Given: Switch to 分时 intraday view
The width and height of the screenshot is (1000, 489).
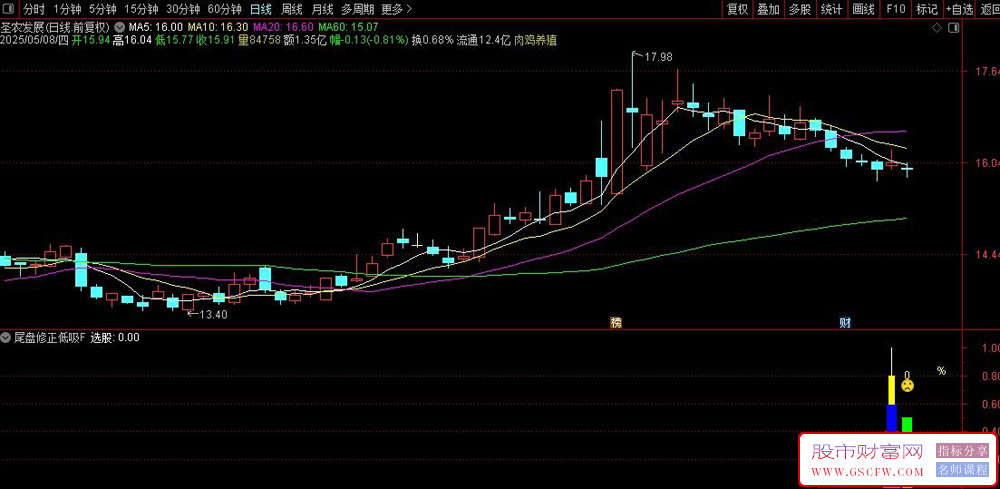Looking at the screenshot, I should tap(34, 9).
